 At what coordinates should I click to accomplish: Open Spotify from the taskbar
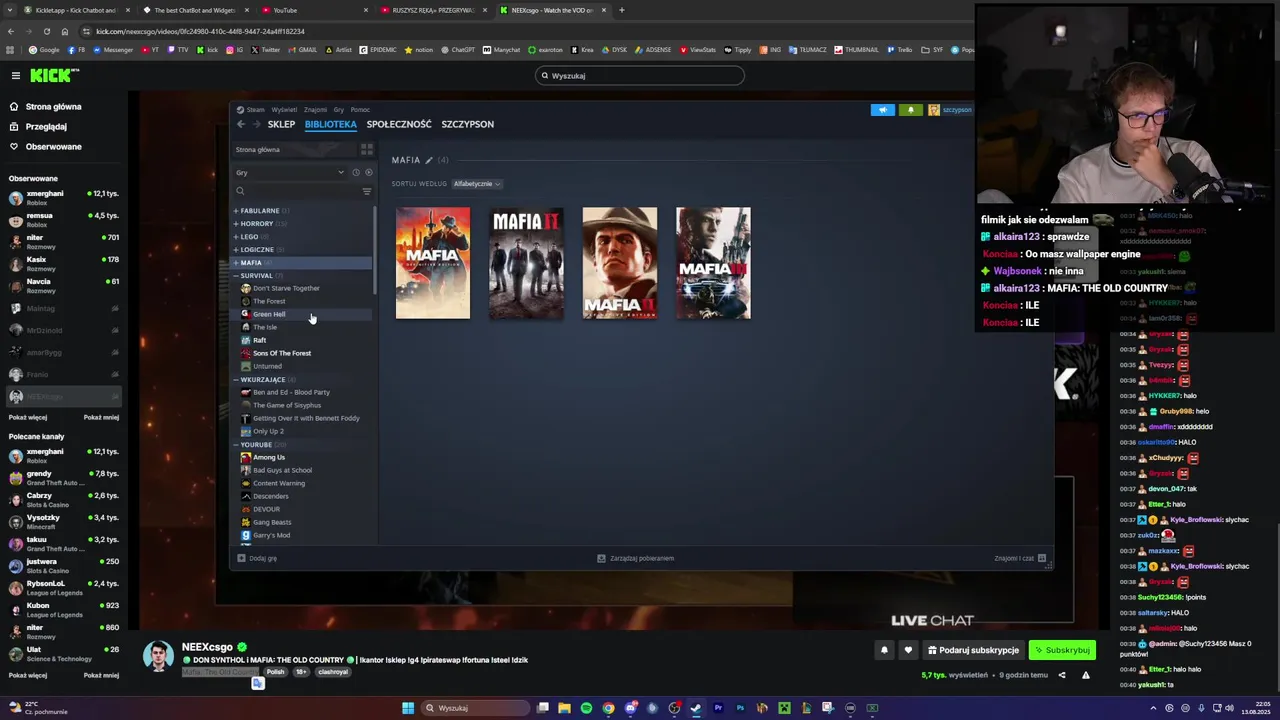pyautogui.click(x=586, y=708)
